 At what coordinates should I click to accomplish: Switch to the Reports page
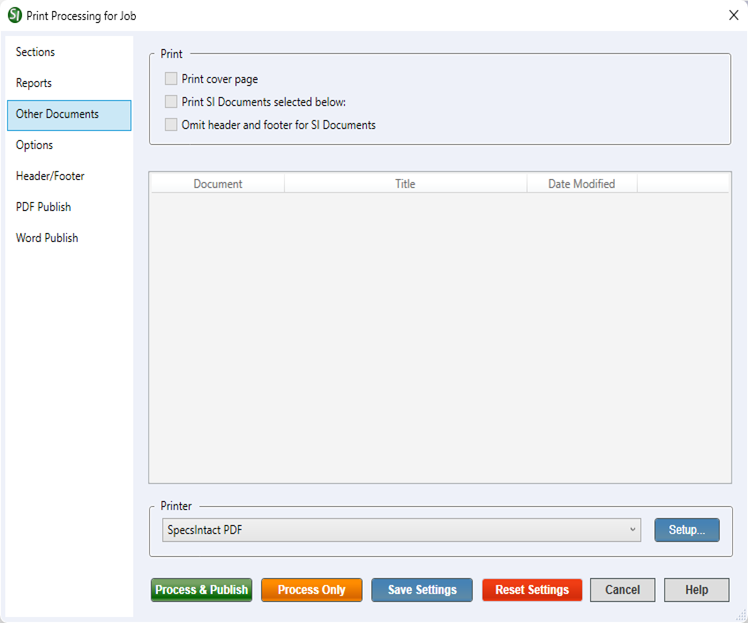(x=69, y=83)
